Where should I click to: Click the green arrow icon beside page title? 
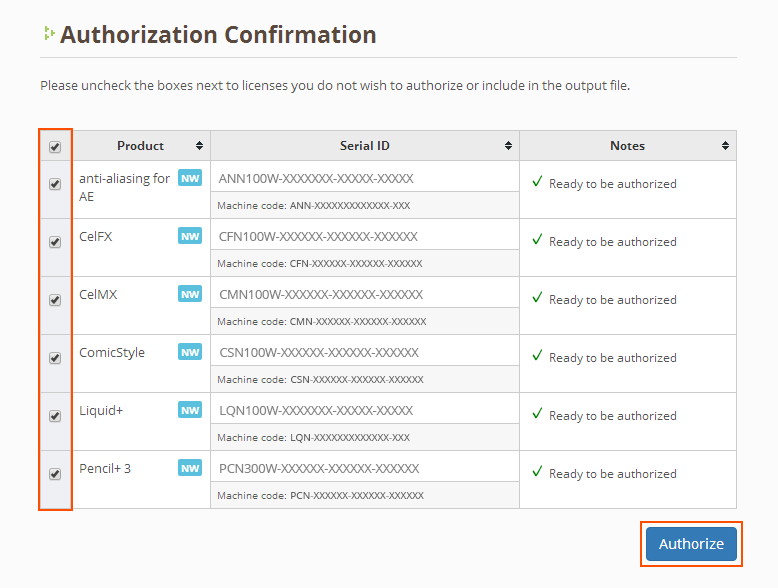click(x=48, y=34)
